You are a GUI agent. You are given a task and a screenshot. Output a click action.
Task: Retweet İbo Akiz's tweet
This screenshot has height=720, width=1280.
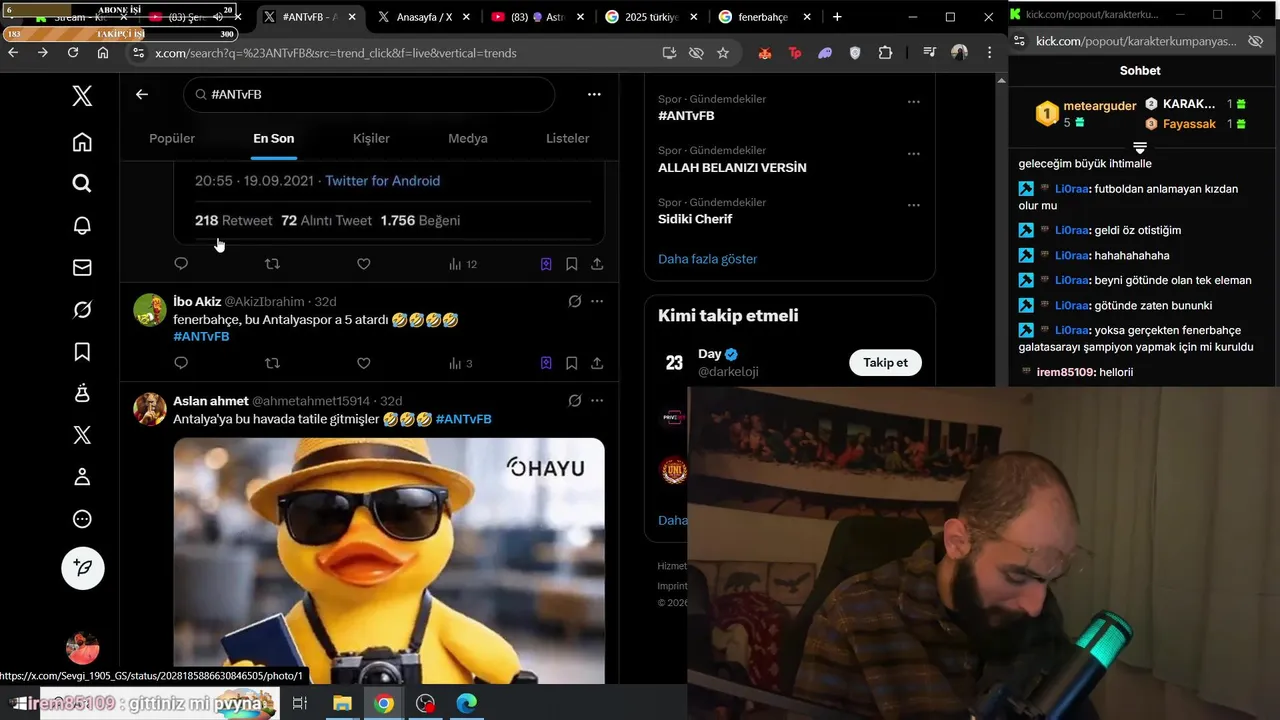(x=272, y=363)
